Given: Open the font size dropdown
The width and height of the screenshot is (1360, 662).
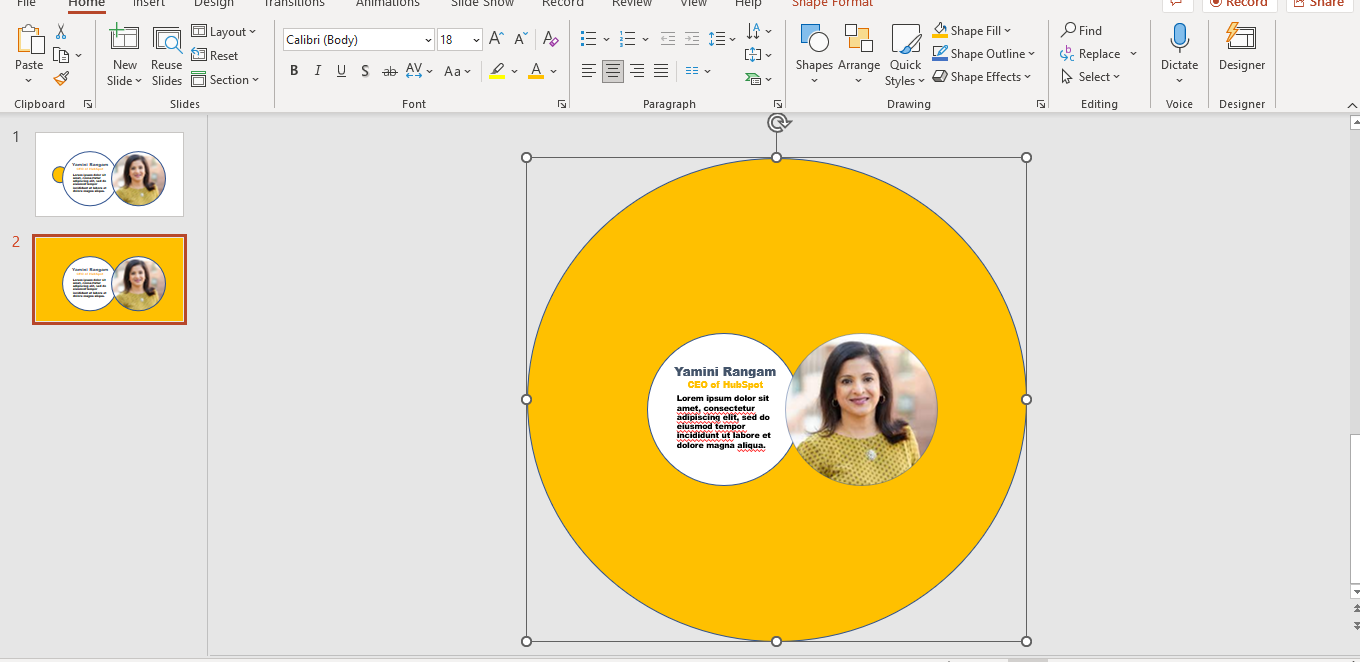Looking at the screenshot, I should point(476,40).
